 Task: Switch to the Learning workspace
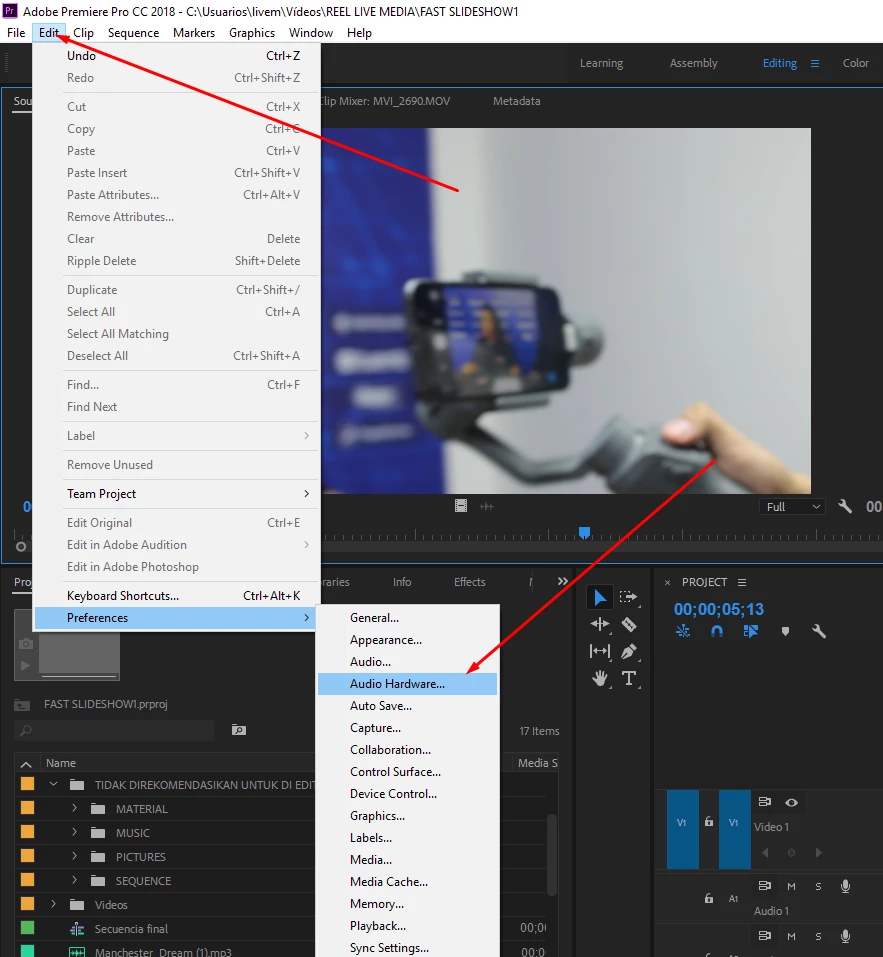click(x=601, y=63)
